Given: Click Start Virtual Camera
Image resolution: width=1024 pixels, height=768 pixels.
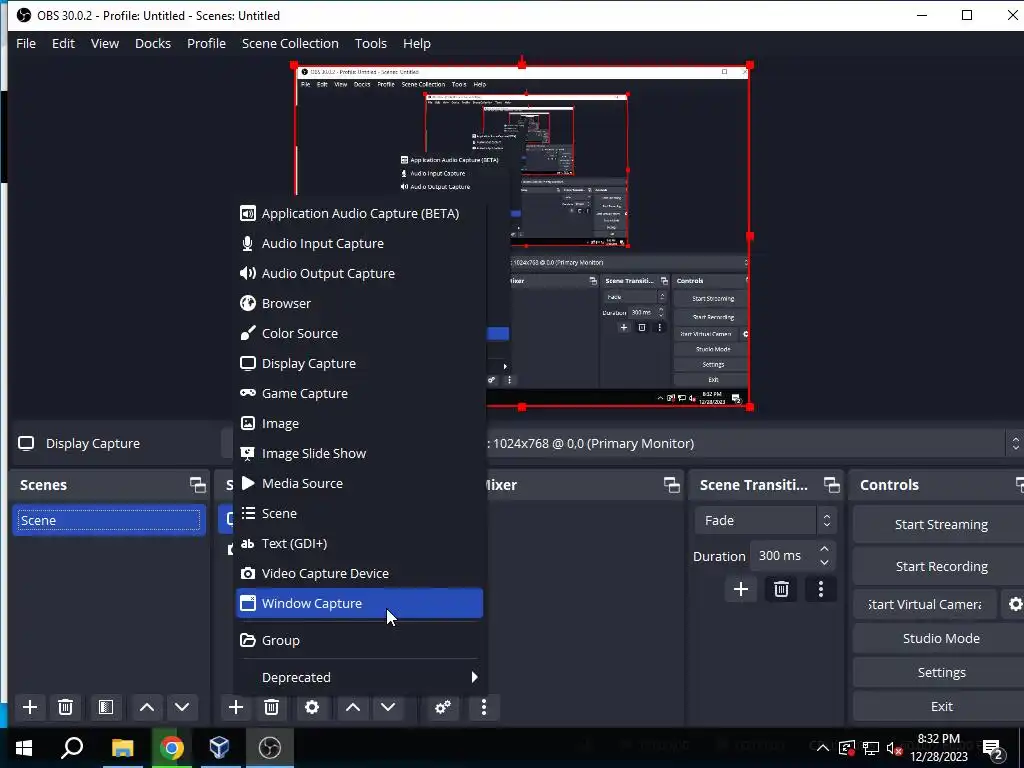Looking at the screenshot, I should (925, 604).
